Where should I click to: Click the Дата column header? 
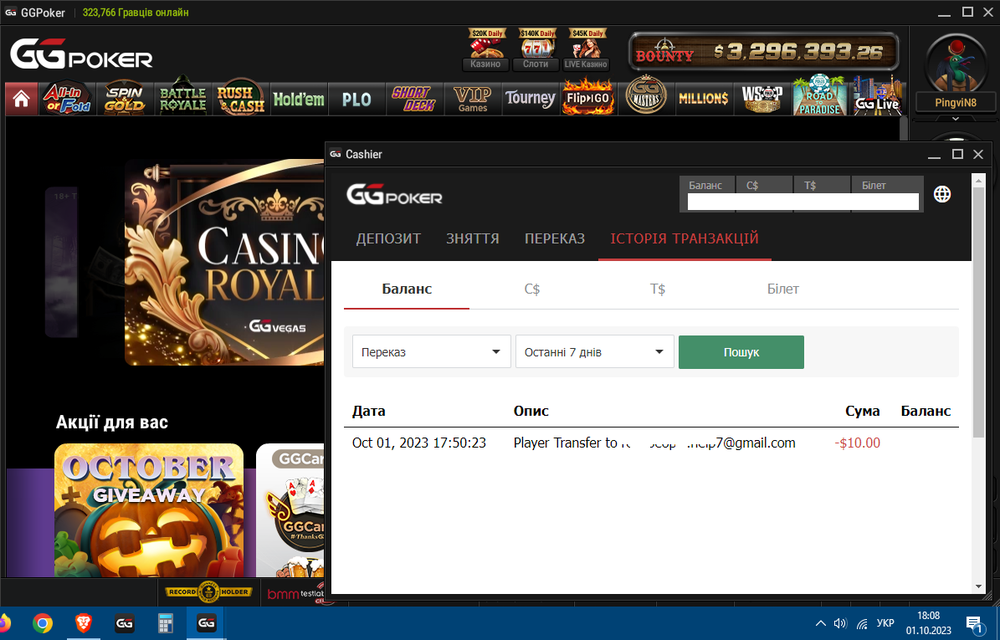click(369, 411)
